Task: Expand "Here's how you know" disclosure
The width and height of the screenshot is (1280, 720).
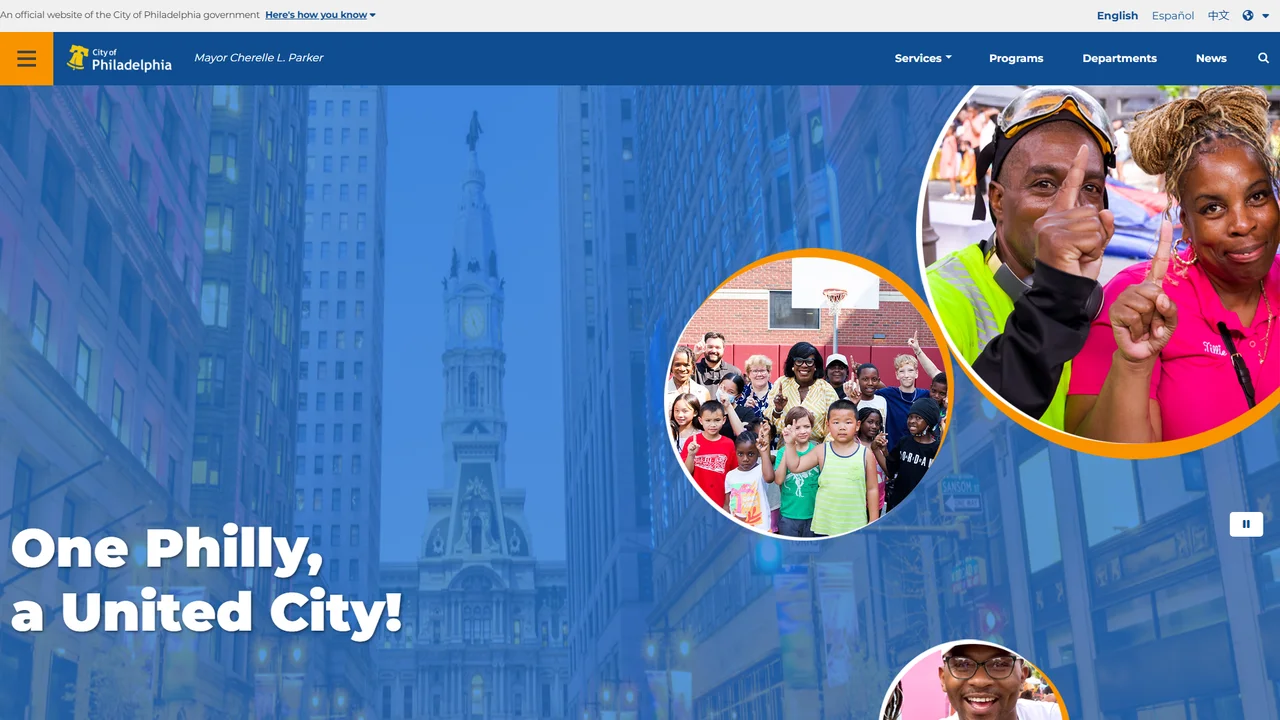Action: (321, 15)
